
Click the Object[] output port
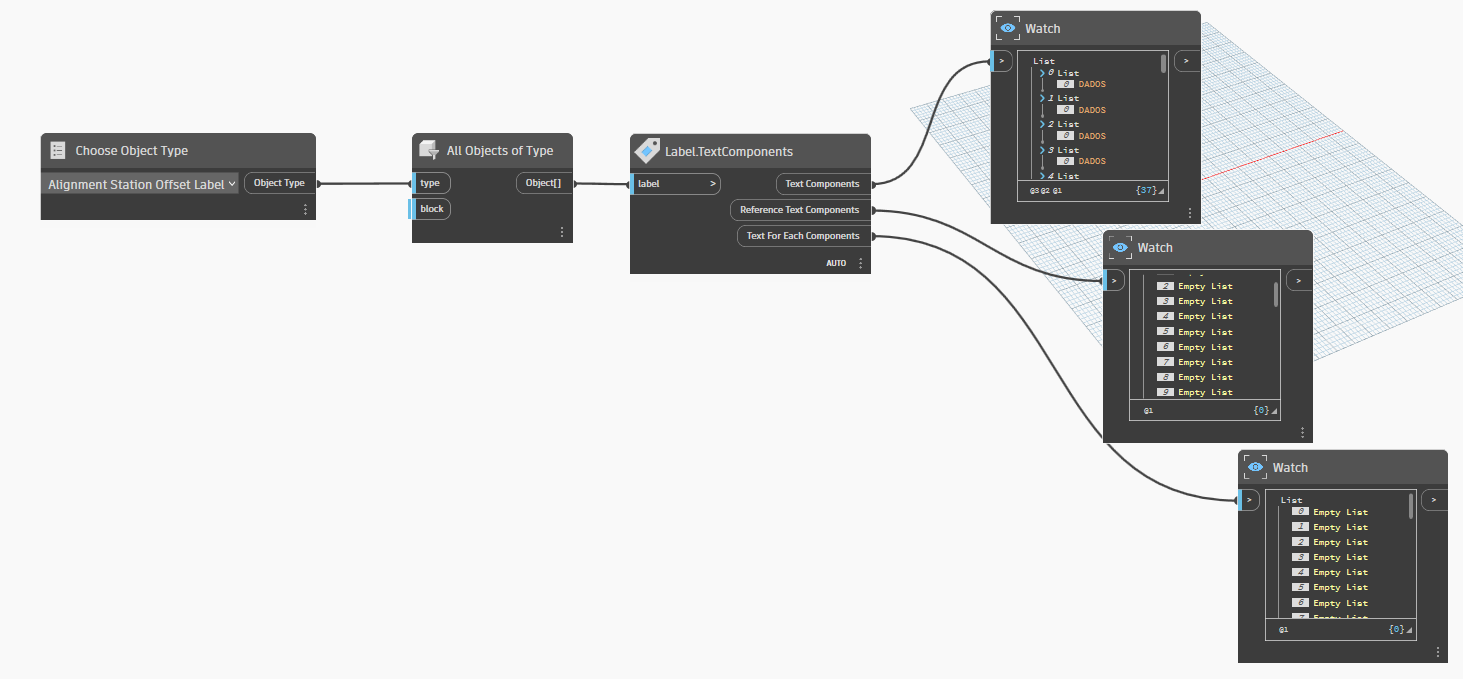[544, 183]
